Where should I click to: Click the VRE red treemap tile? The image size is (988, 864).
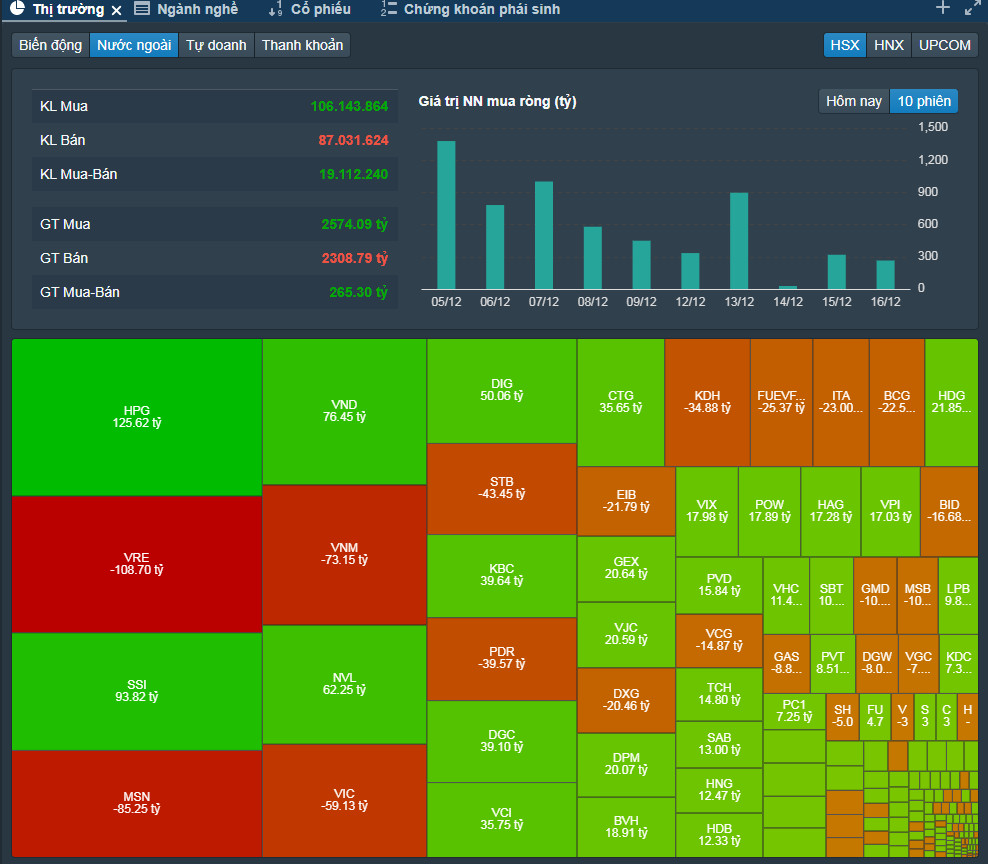137,564
